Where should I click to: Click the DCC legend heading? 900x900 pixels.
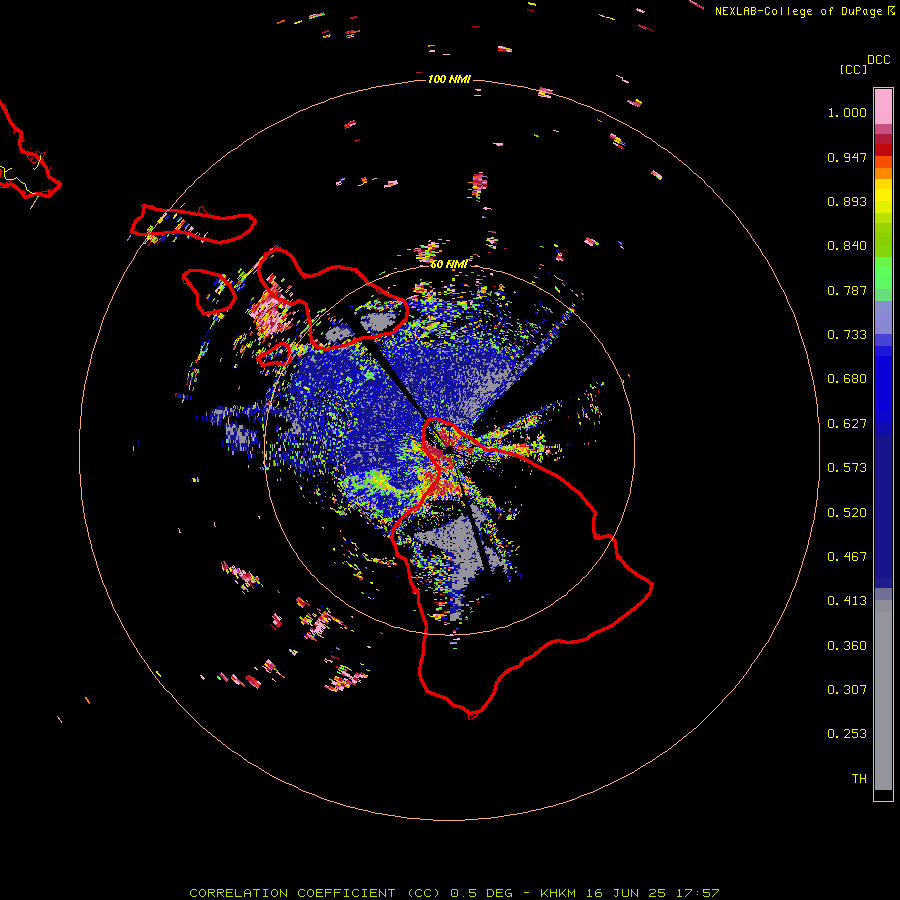click(878, 60)
